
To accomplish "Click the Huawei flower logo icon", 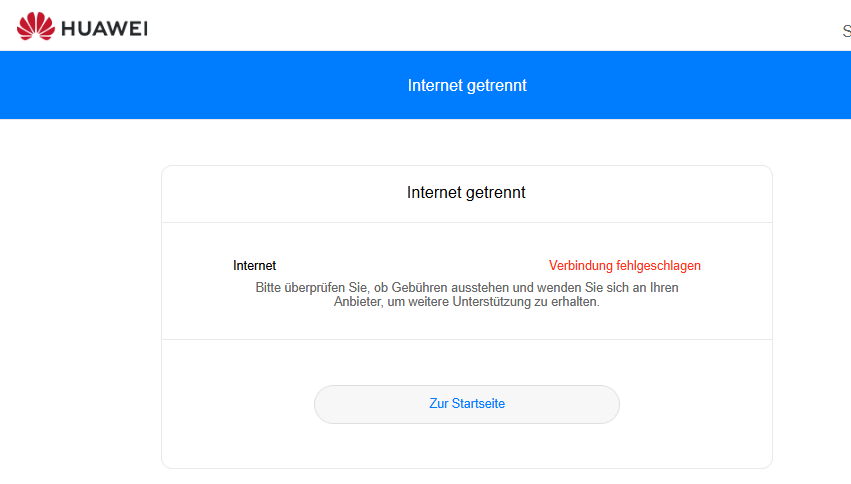I will 36,27.
